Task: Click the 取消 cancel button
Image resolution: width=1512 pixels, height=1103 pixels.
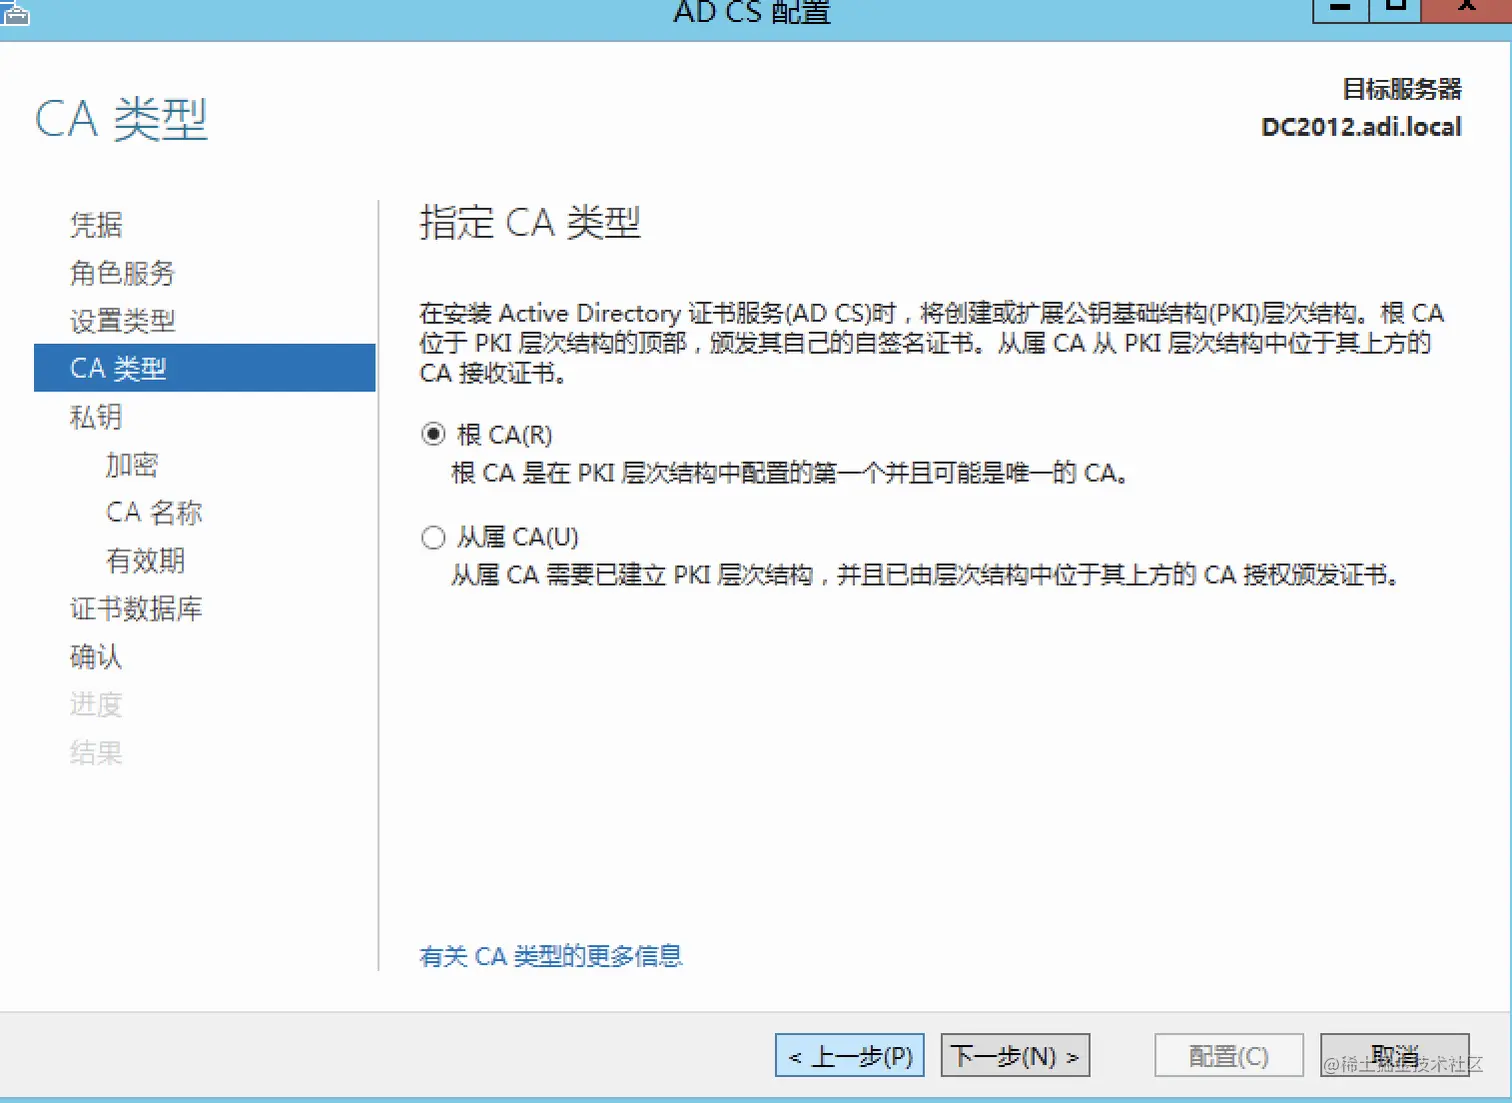Action: coord(1395,1056)
